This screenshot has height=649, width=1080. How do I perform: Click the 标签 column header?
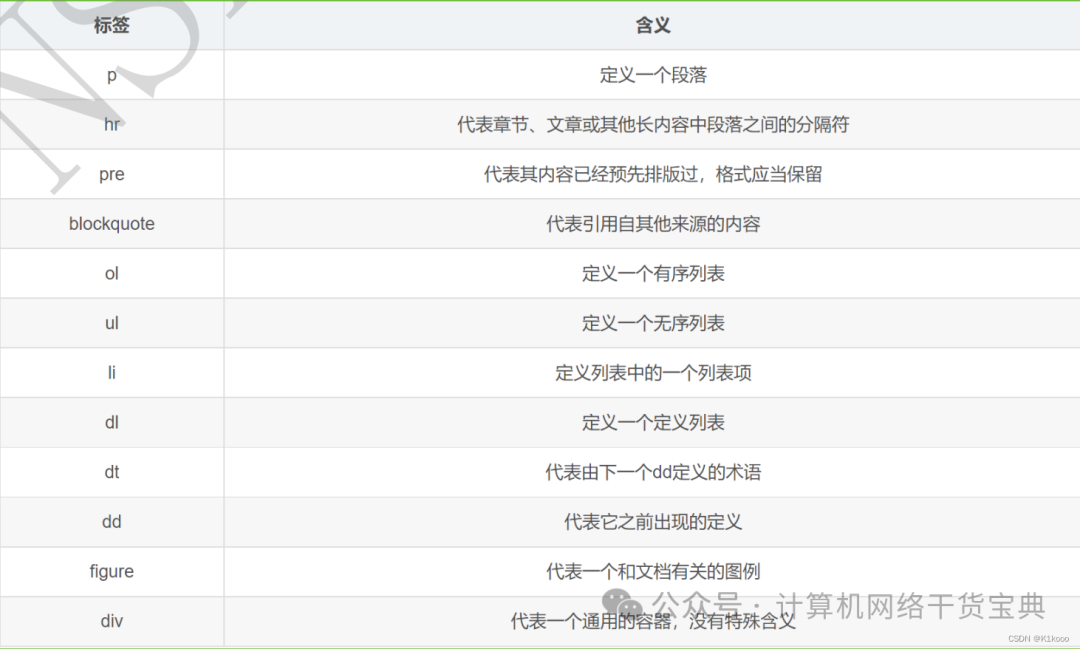[112, 25]
